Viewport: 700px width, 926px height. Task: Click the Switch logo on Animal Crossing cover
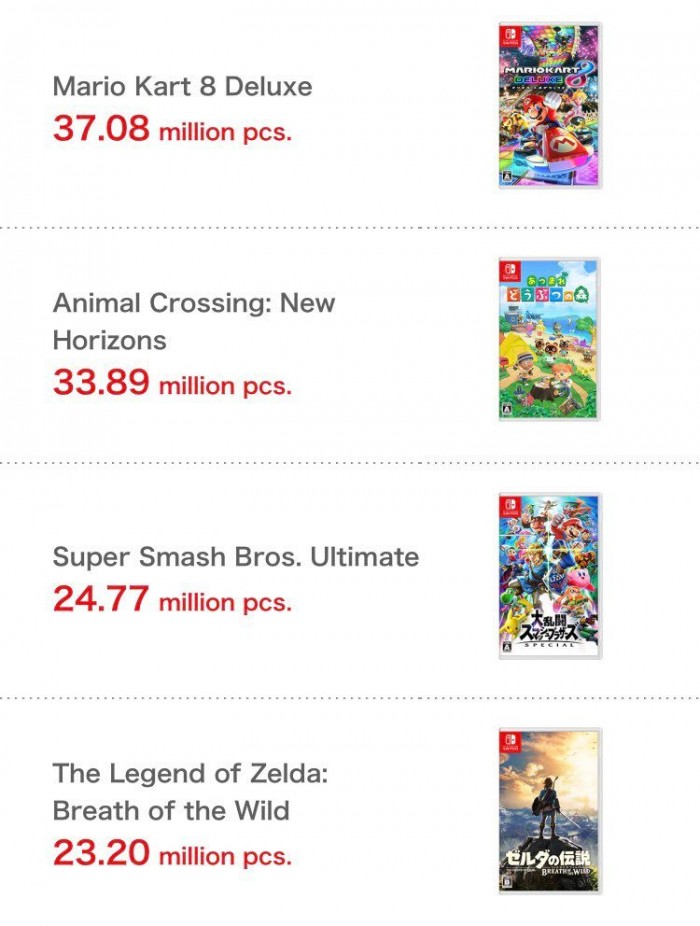pyautogui.click(x=509, y=271)
